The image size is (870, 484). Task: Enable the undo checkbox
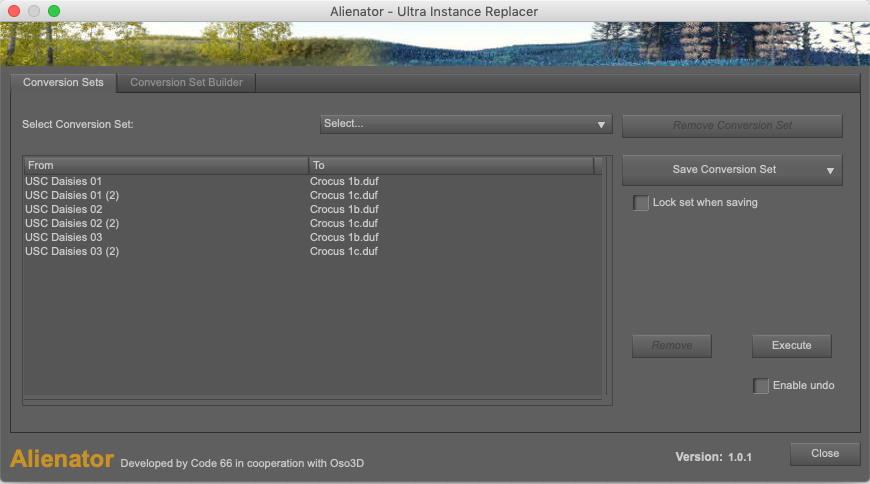tap(761, 386)
